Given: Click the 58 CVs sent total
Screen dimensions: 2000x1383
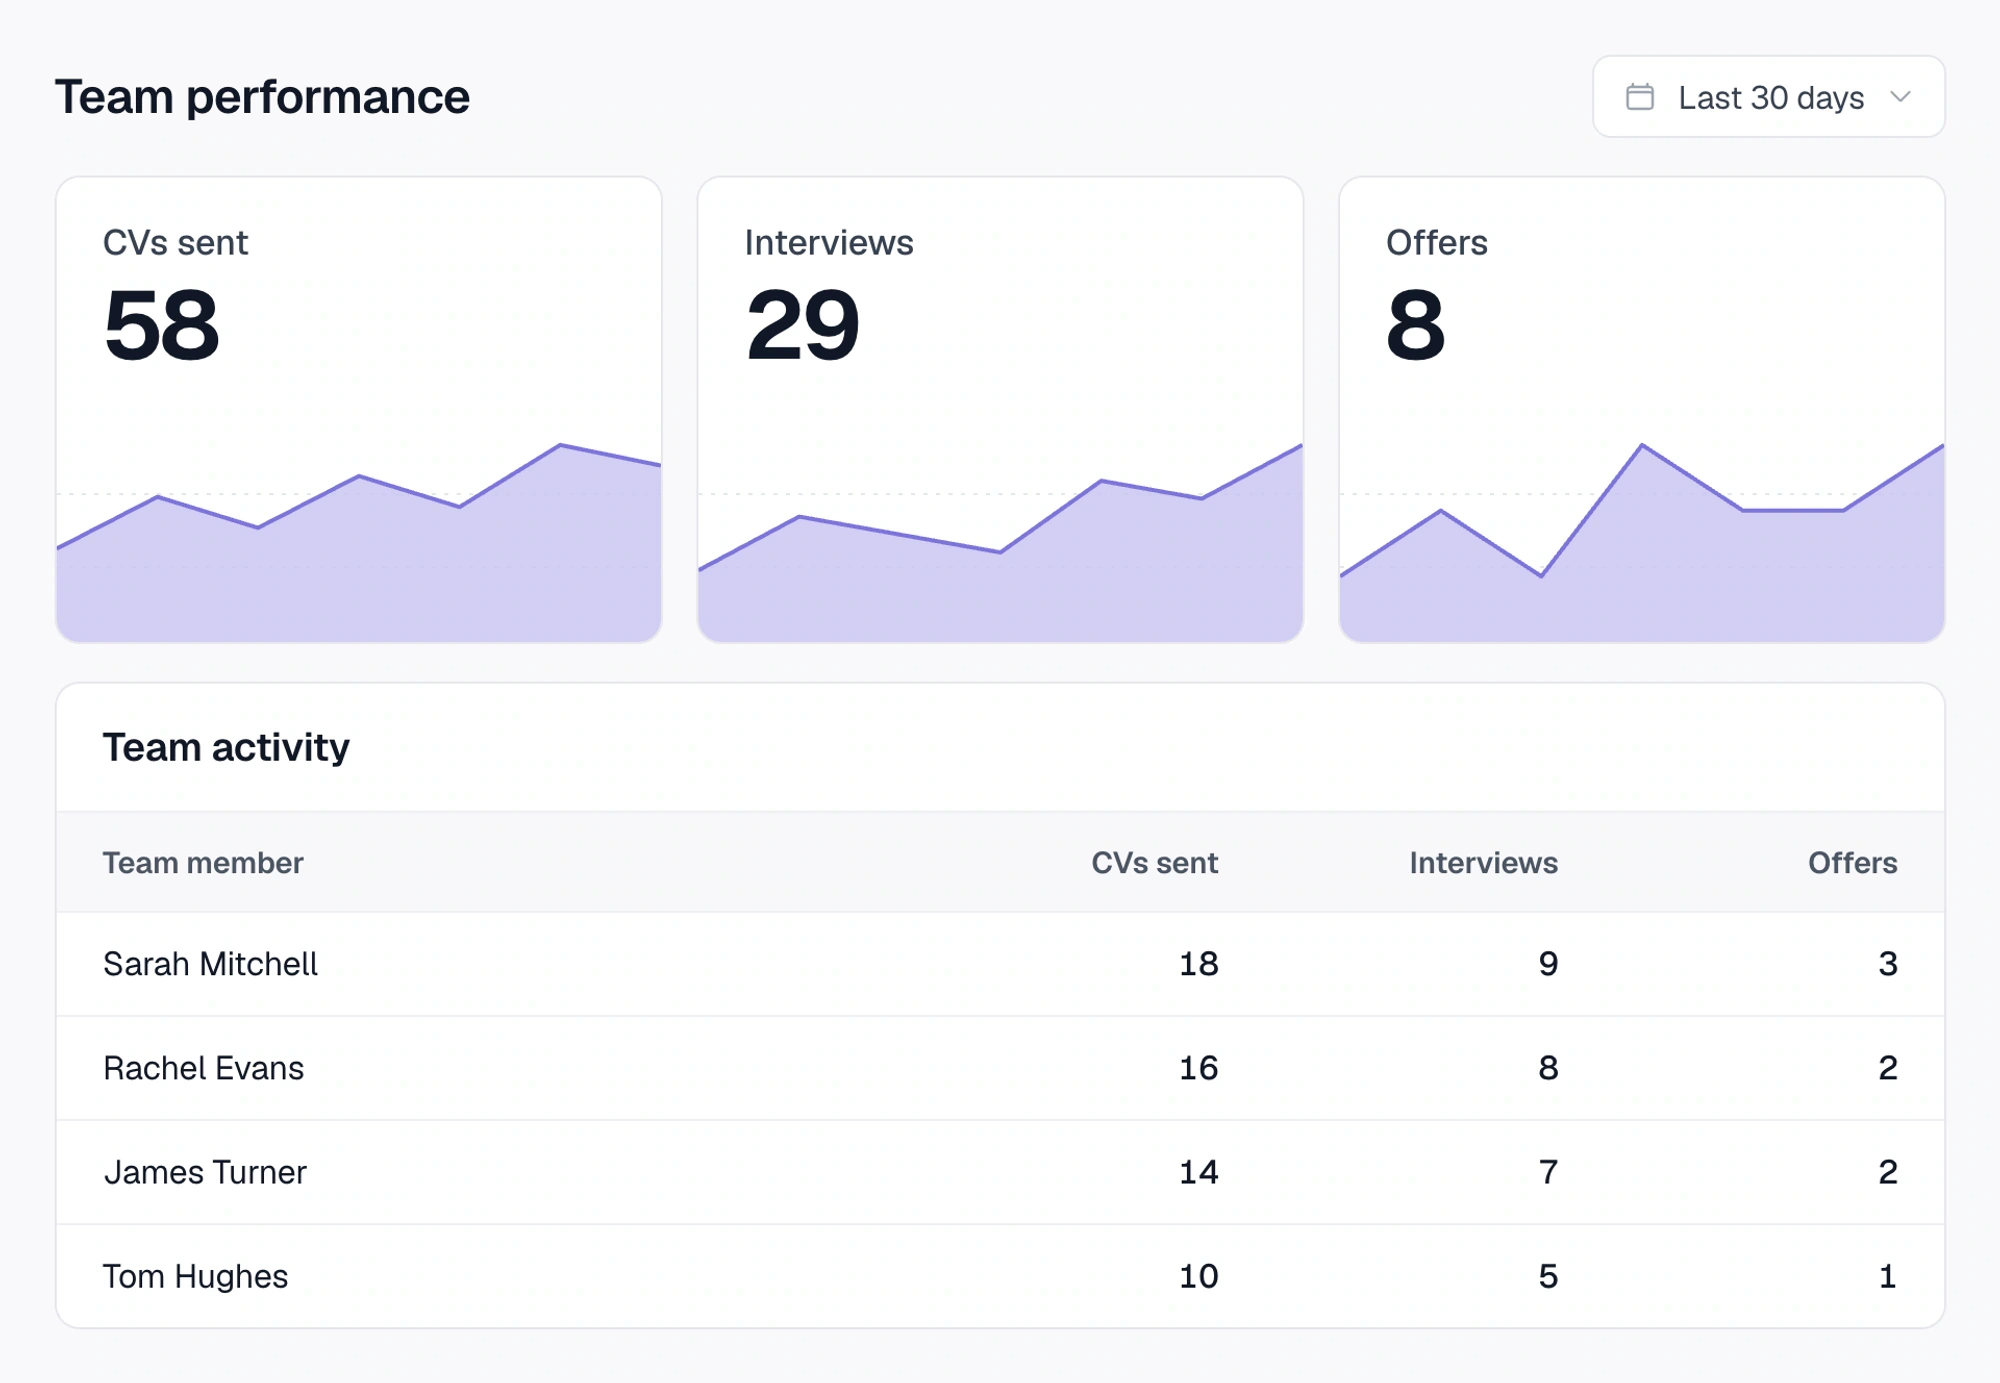Looking at the screenshot, I should [161, 325].
